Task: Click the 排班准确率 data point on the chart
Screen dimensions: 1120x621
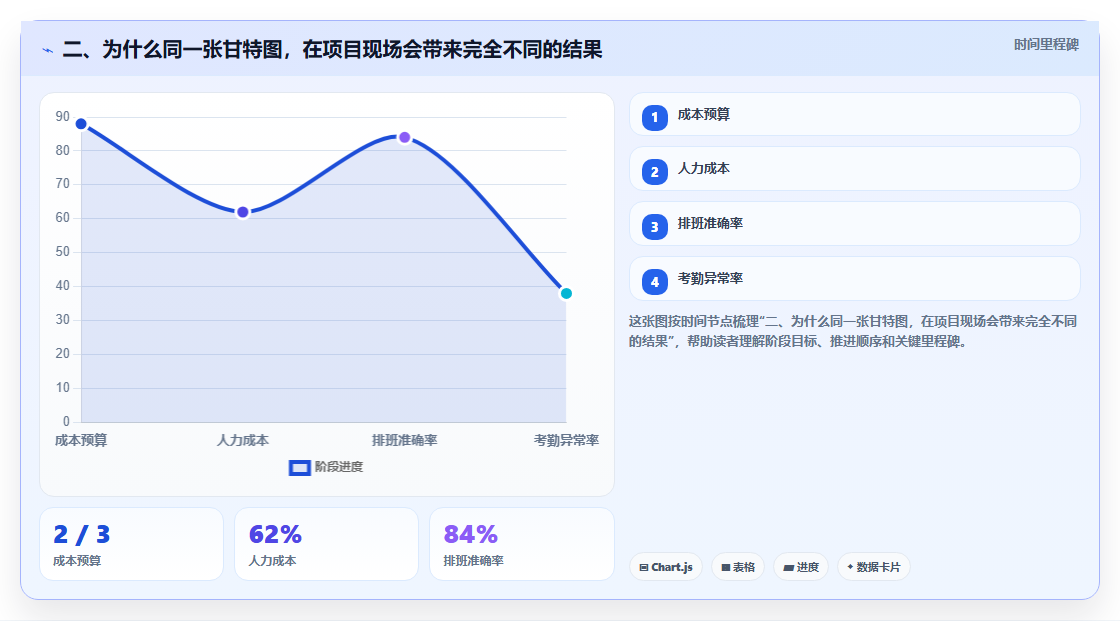Action: tap(404, 137)
